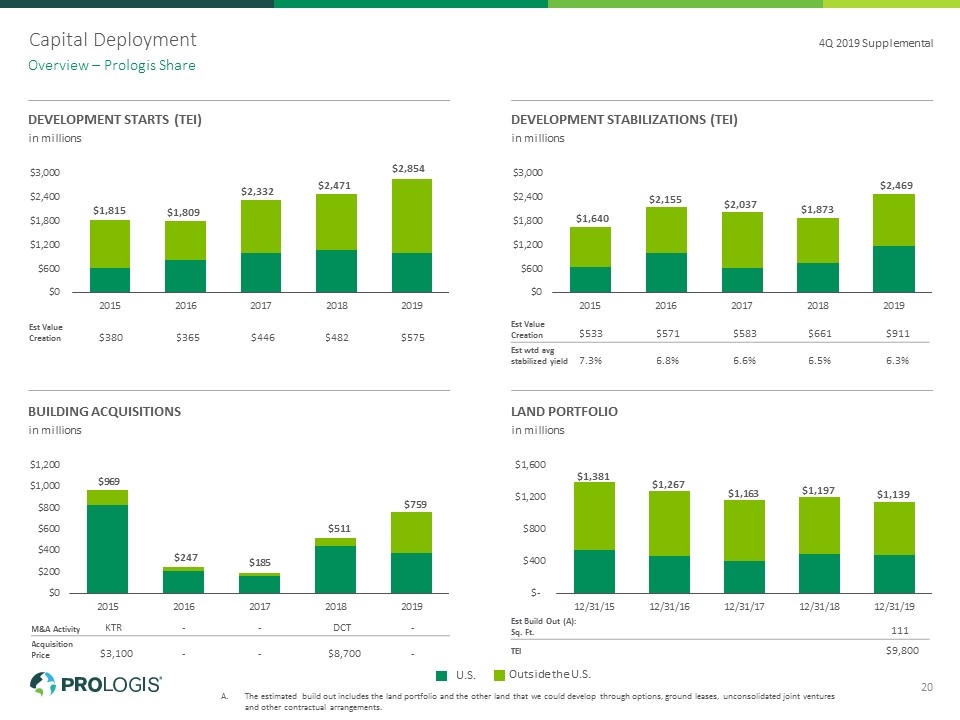
Task: Click the $8,700 acquisition price value
Action: coord(344,654)
